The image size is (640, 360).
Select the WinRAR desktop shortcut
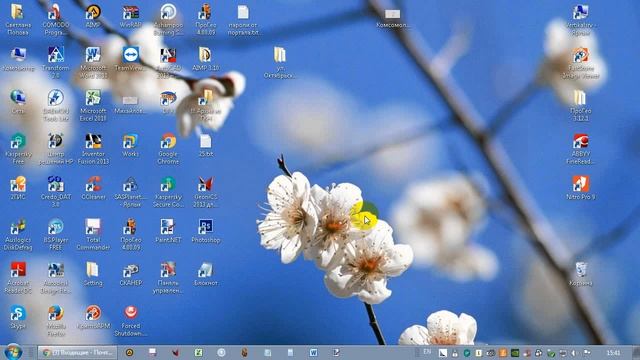pos(131,16)
